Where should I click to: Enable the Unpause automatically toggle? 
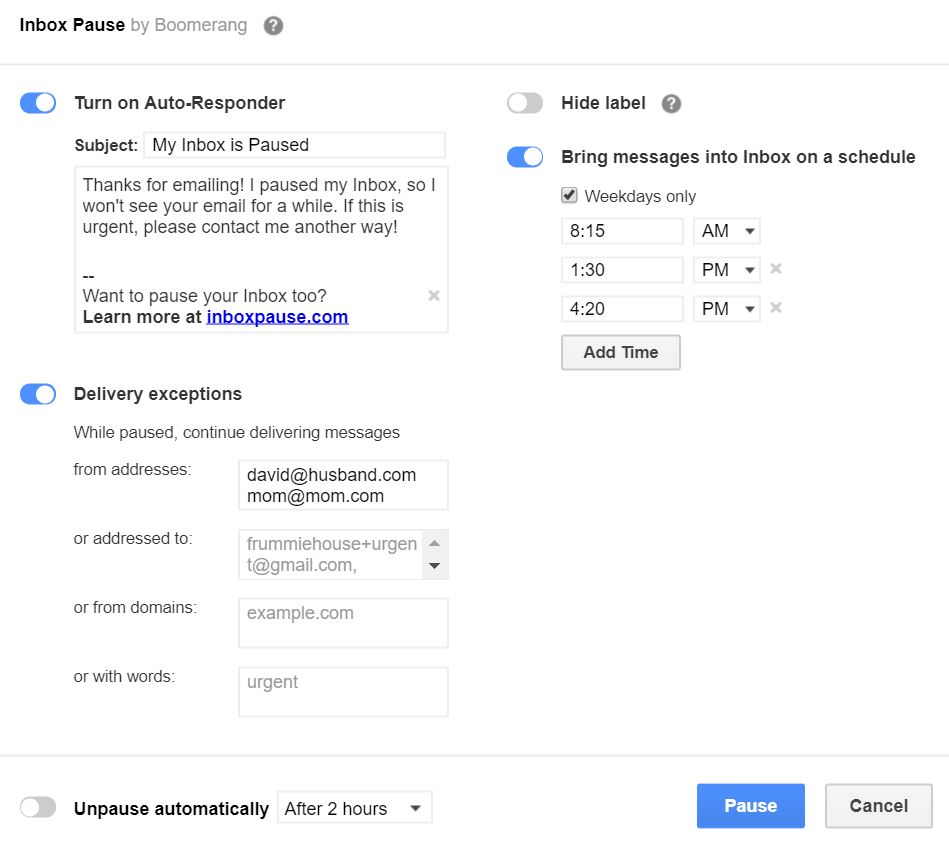38,808
